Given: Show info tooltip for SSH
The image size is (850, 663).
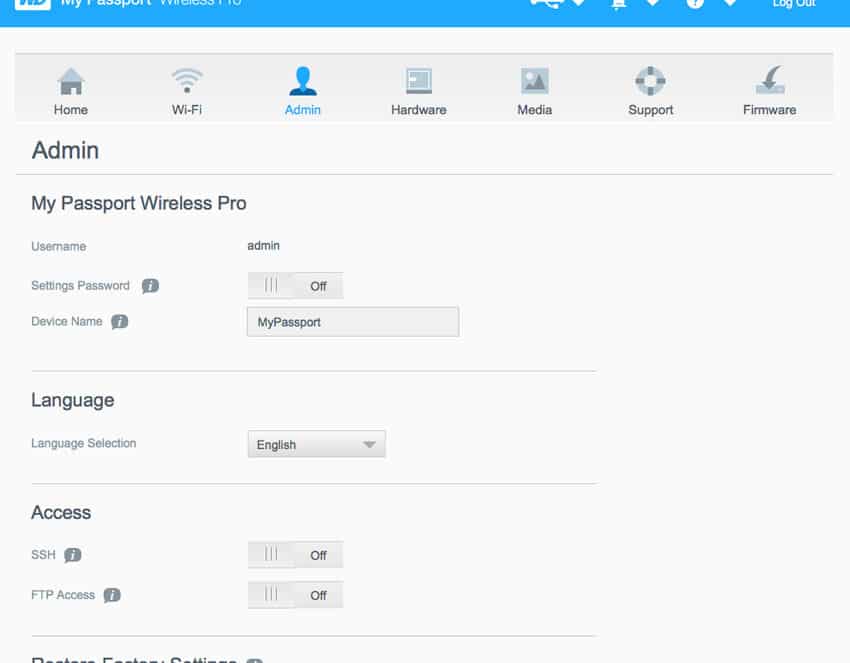Looking at the screenshot, I should tap(73, 555).
